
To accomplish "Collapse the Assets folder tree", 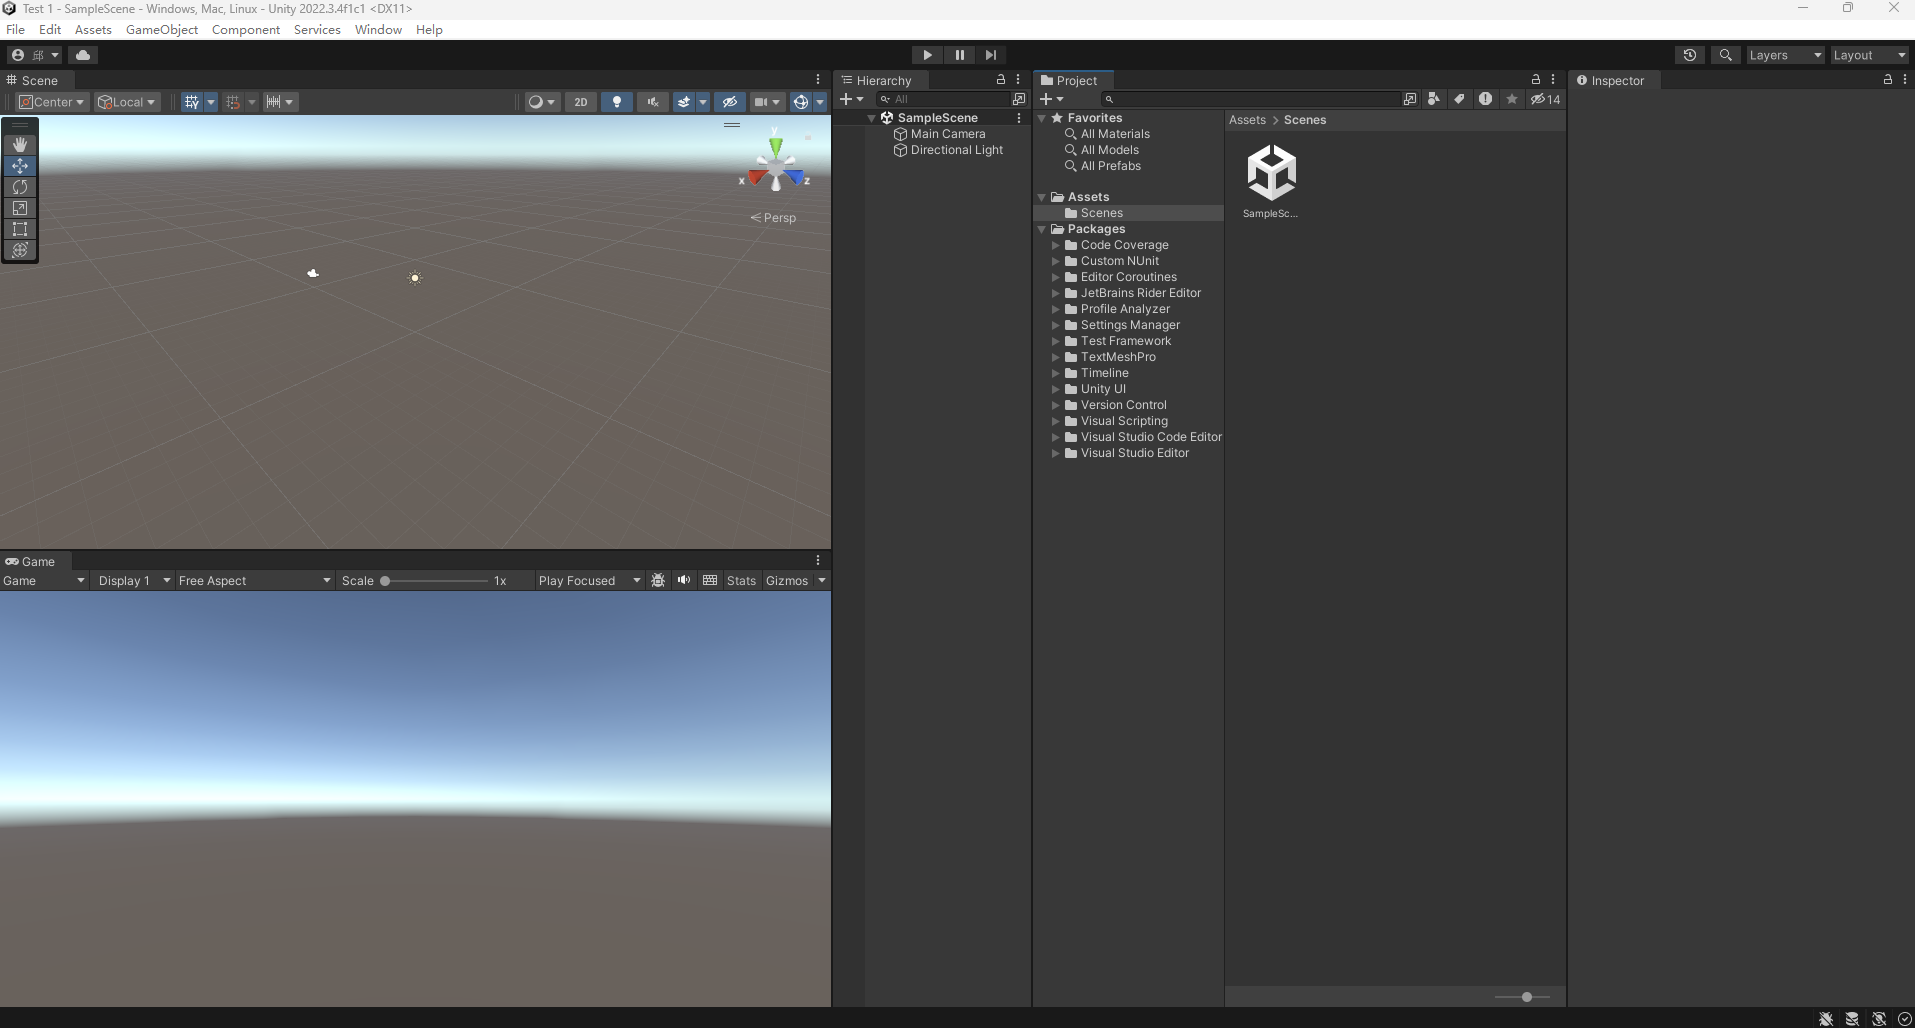I will pos(1042,197).
